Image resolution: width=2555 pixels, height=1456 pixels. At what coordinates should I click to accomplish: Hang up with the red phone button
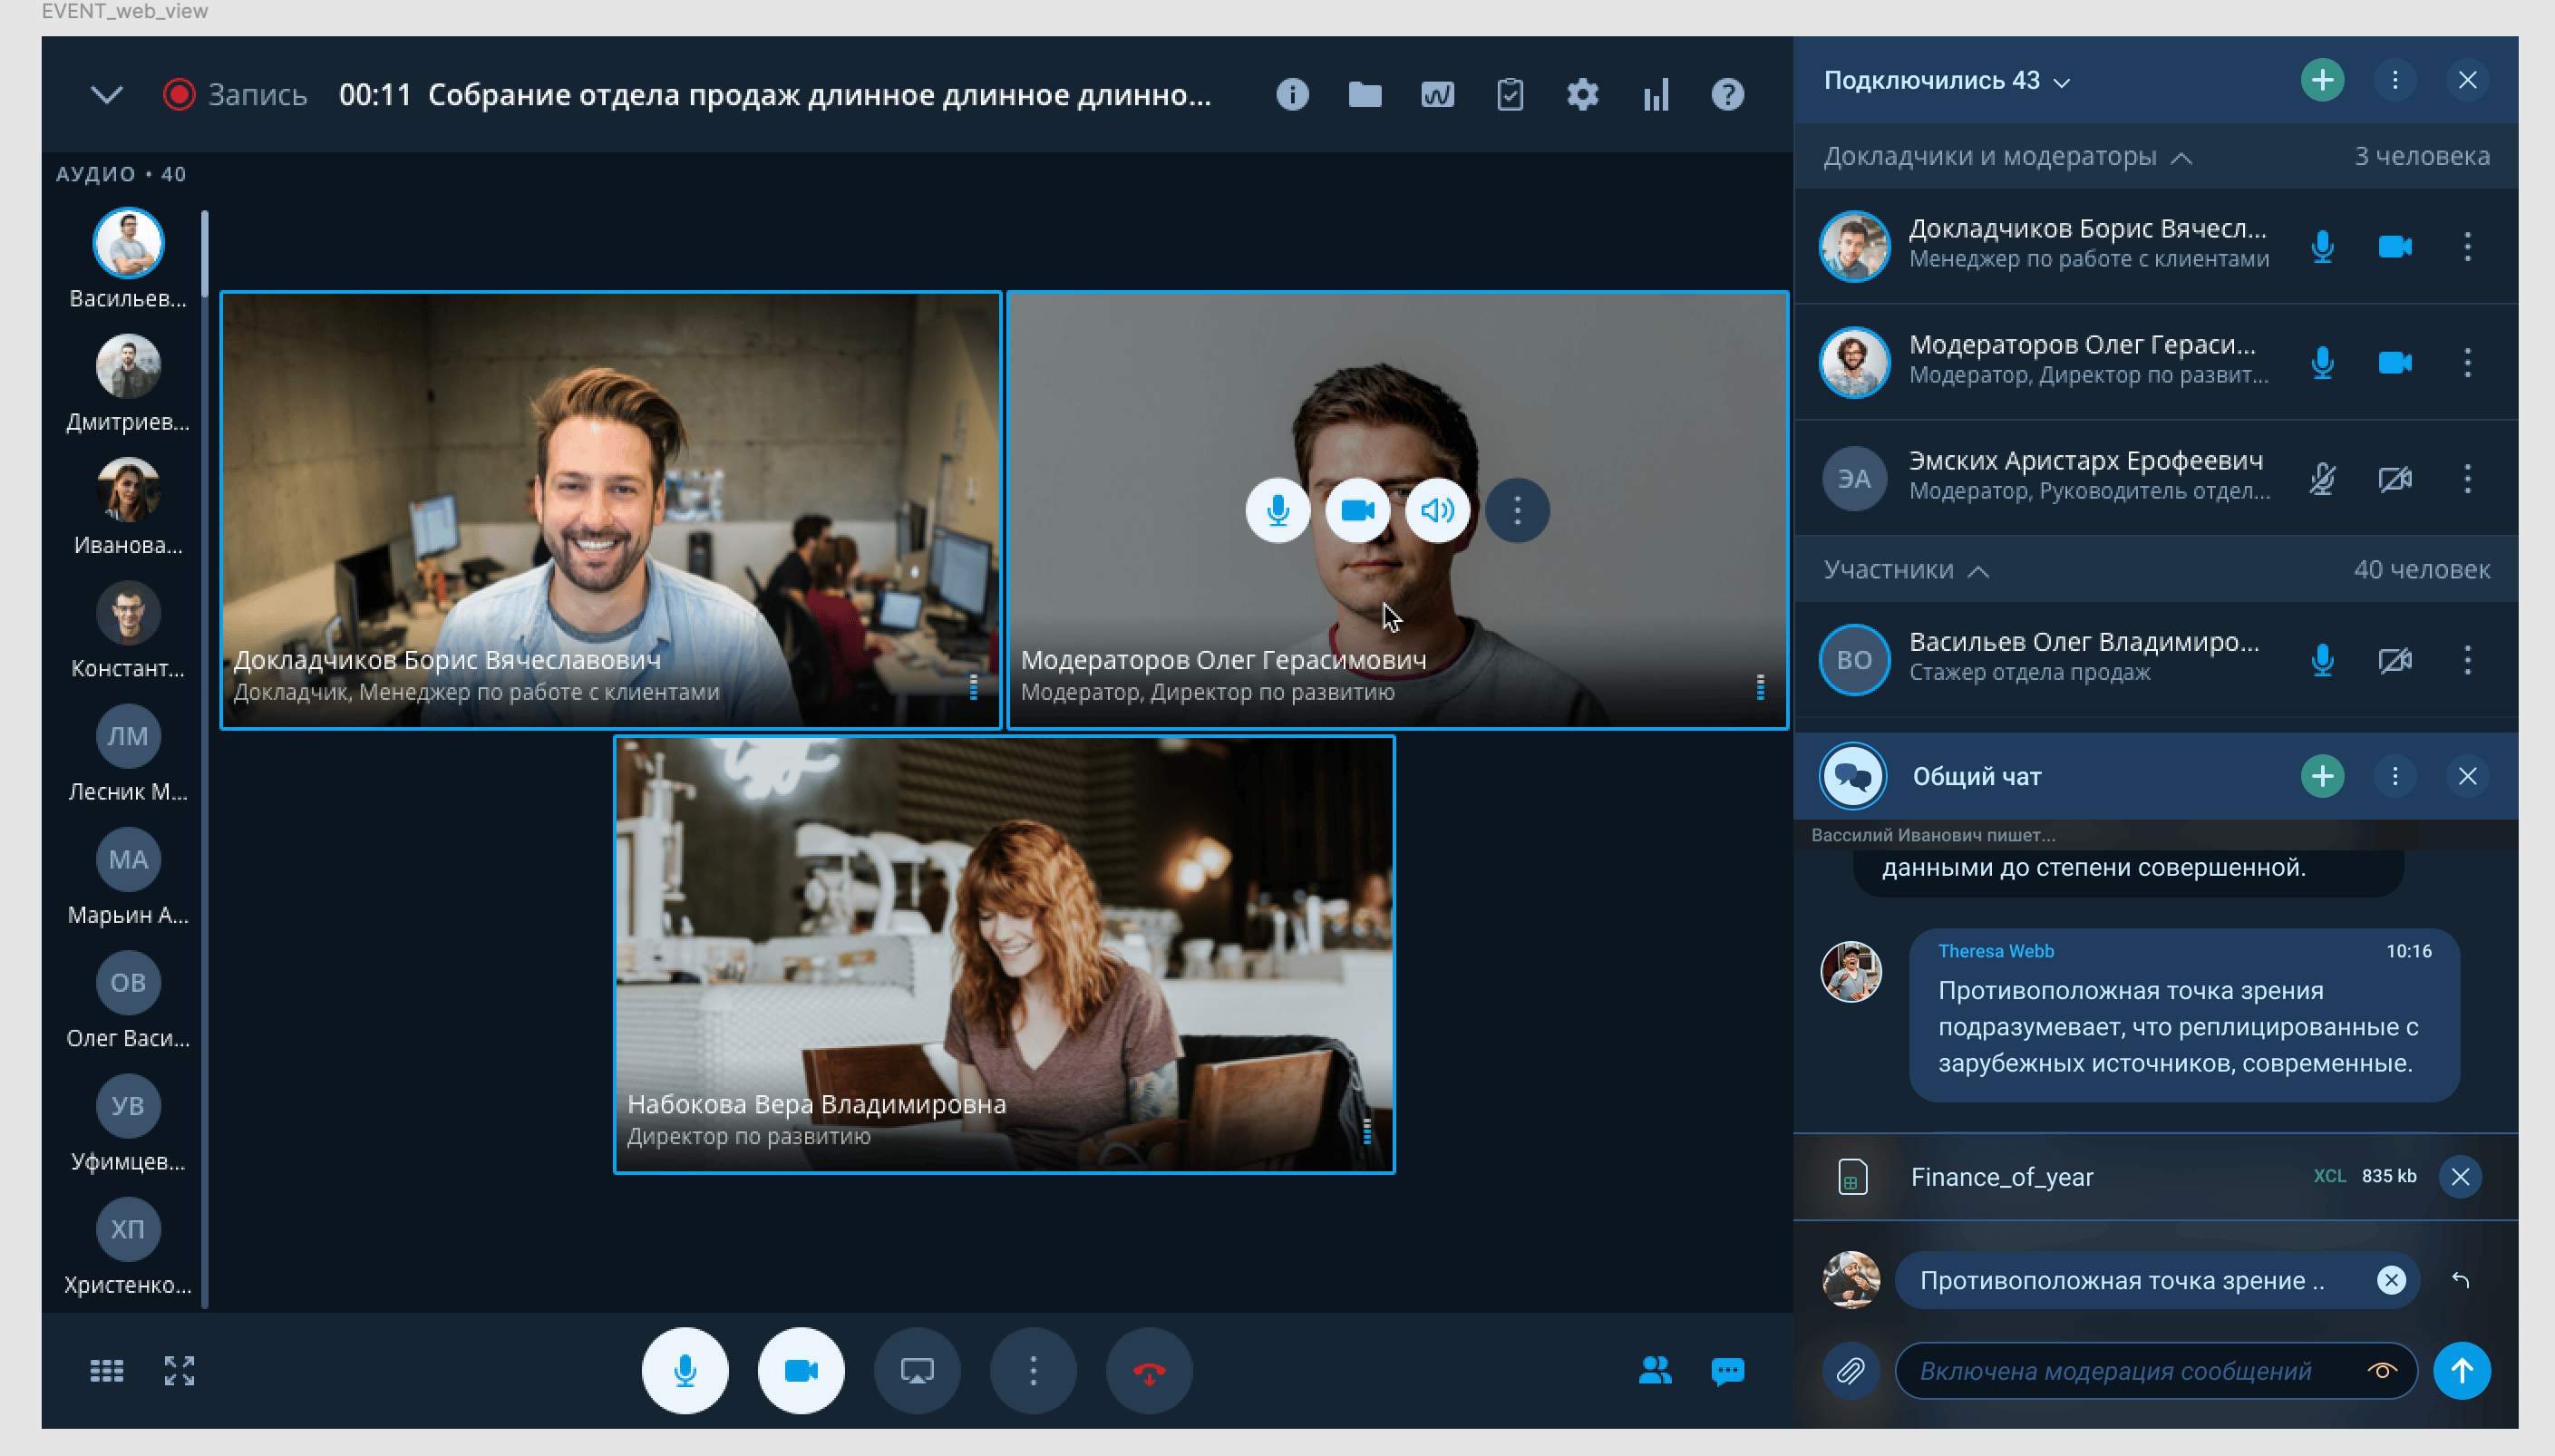coord(1149,1370)
